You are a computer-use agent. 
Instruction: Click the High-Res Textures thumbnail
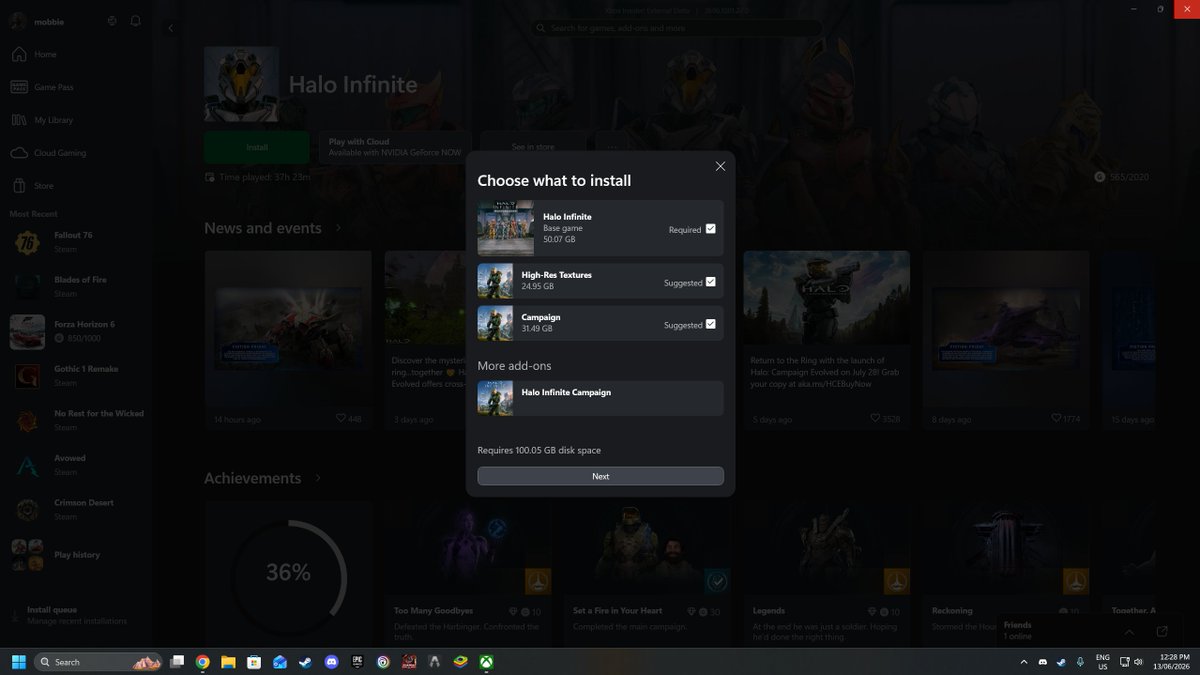click(x=495, y=281)
